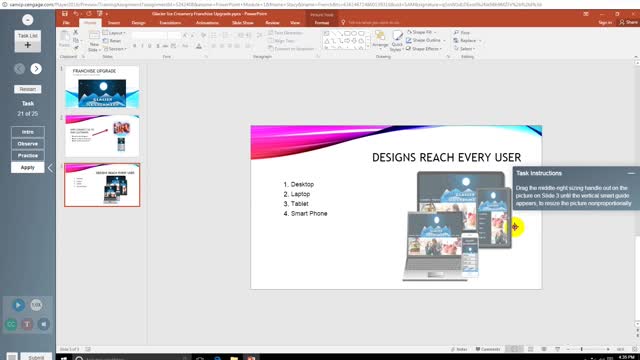Click the Italic formatting icon
The height and width of the screenshot is (360, 640).
coord(142,46)
